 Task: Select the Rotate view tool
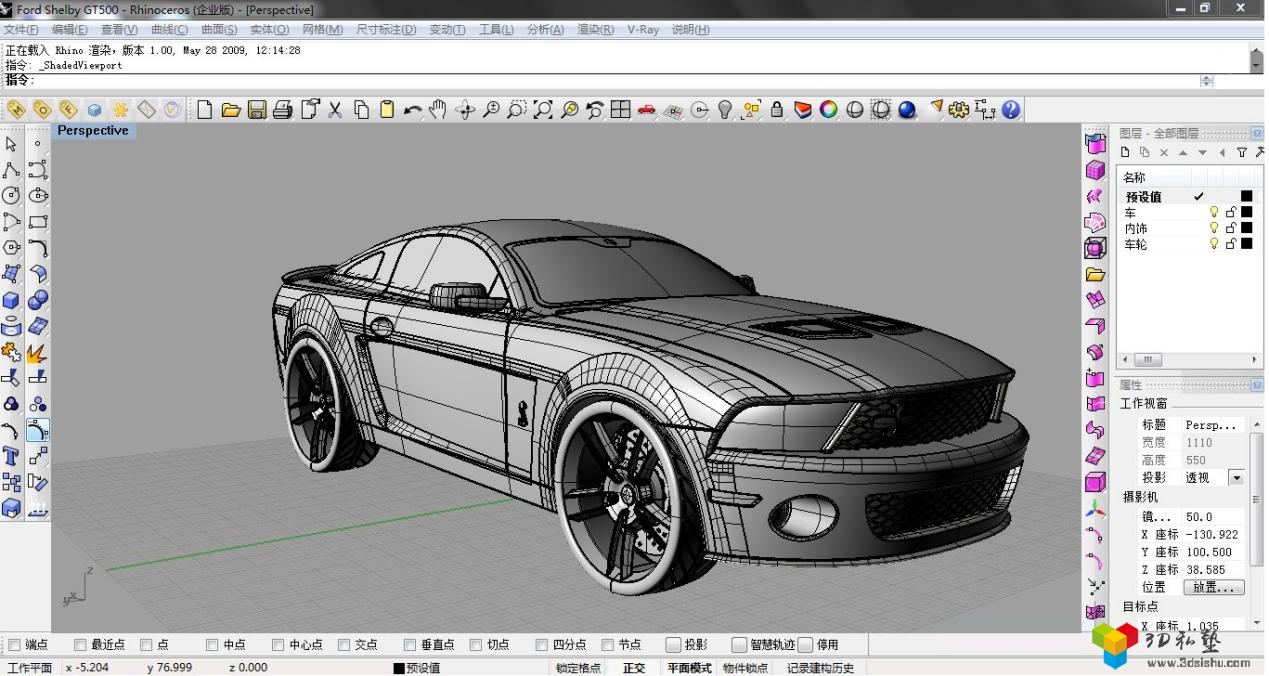(465, 110)
